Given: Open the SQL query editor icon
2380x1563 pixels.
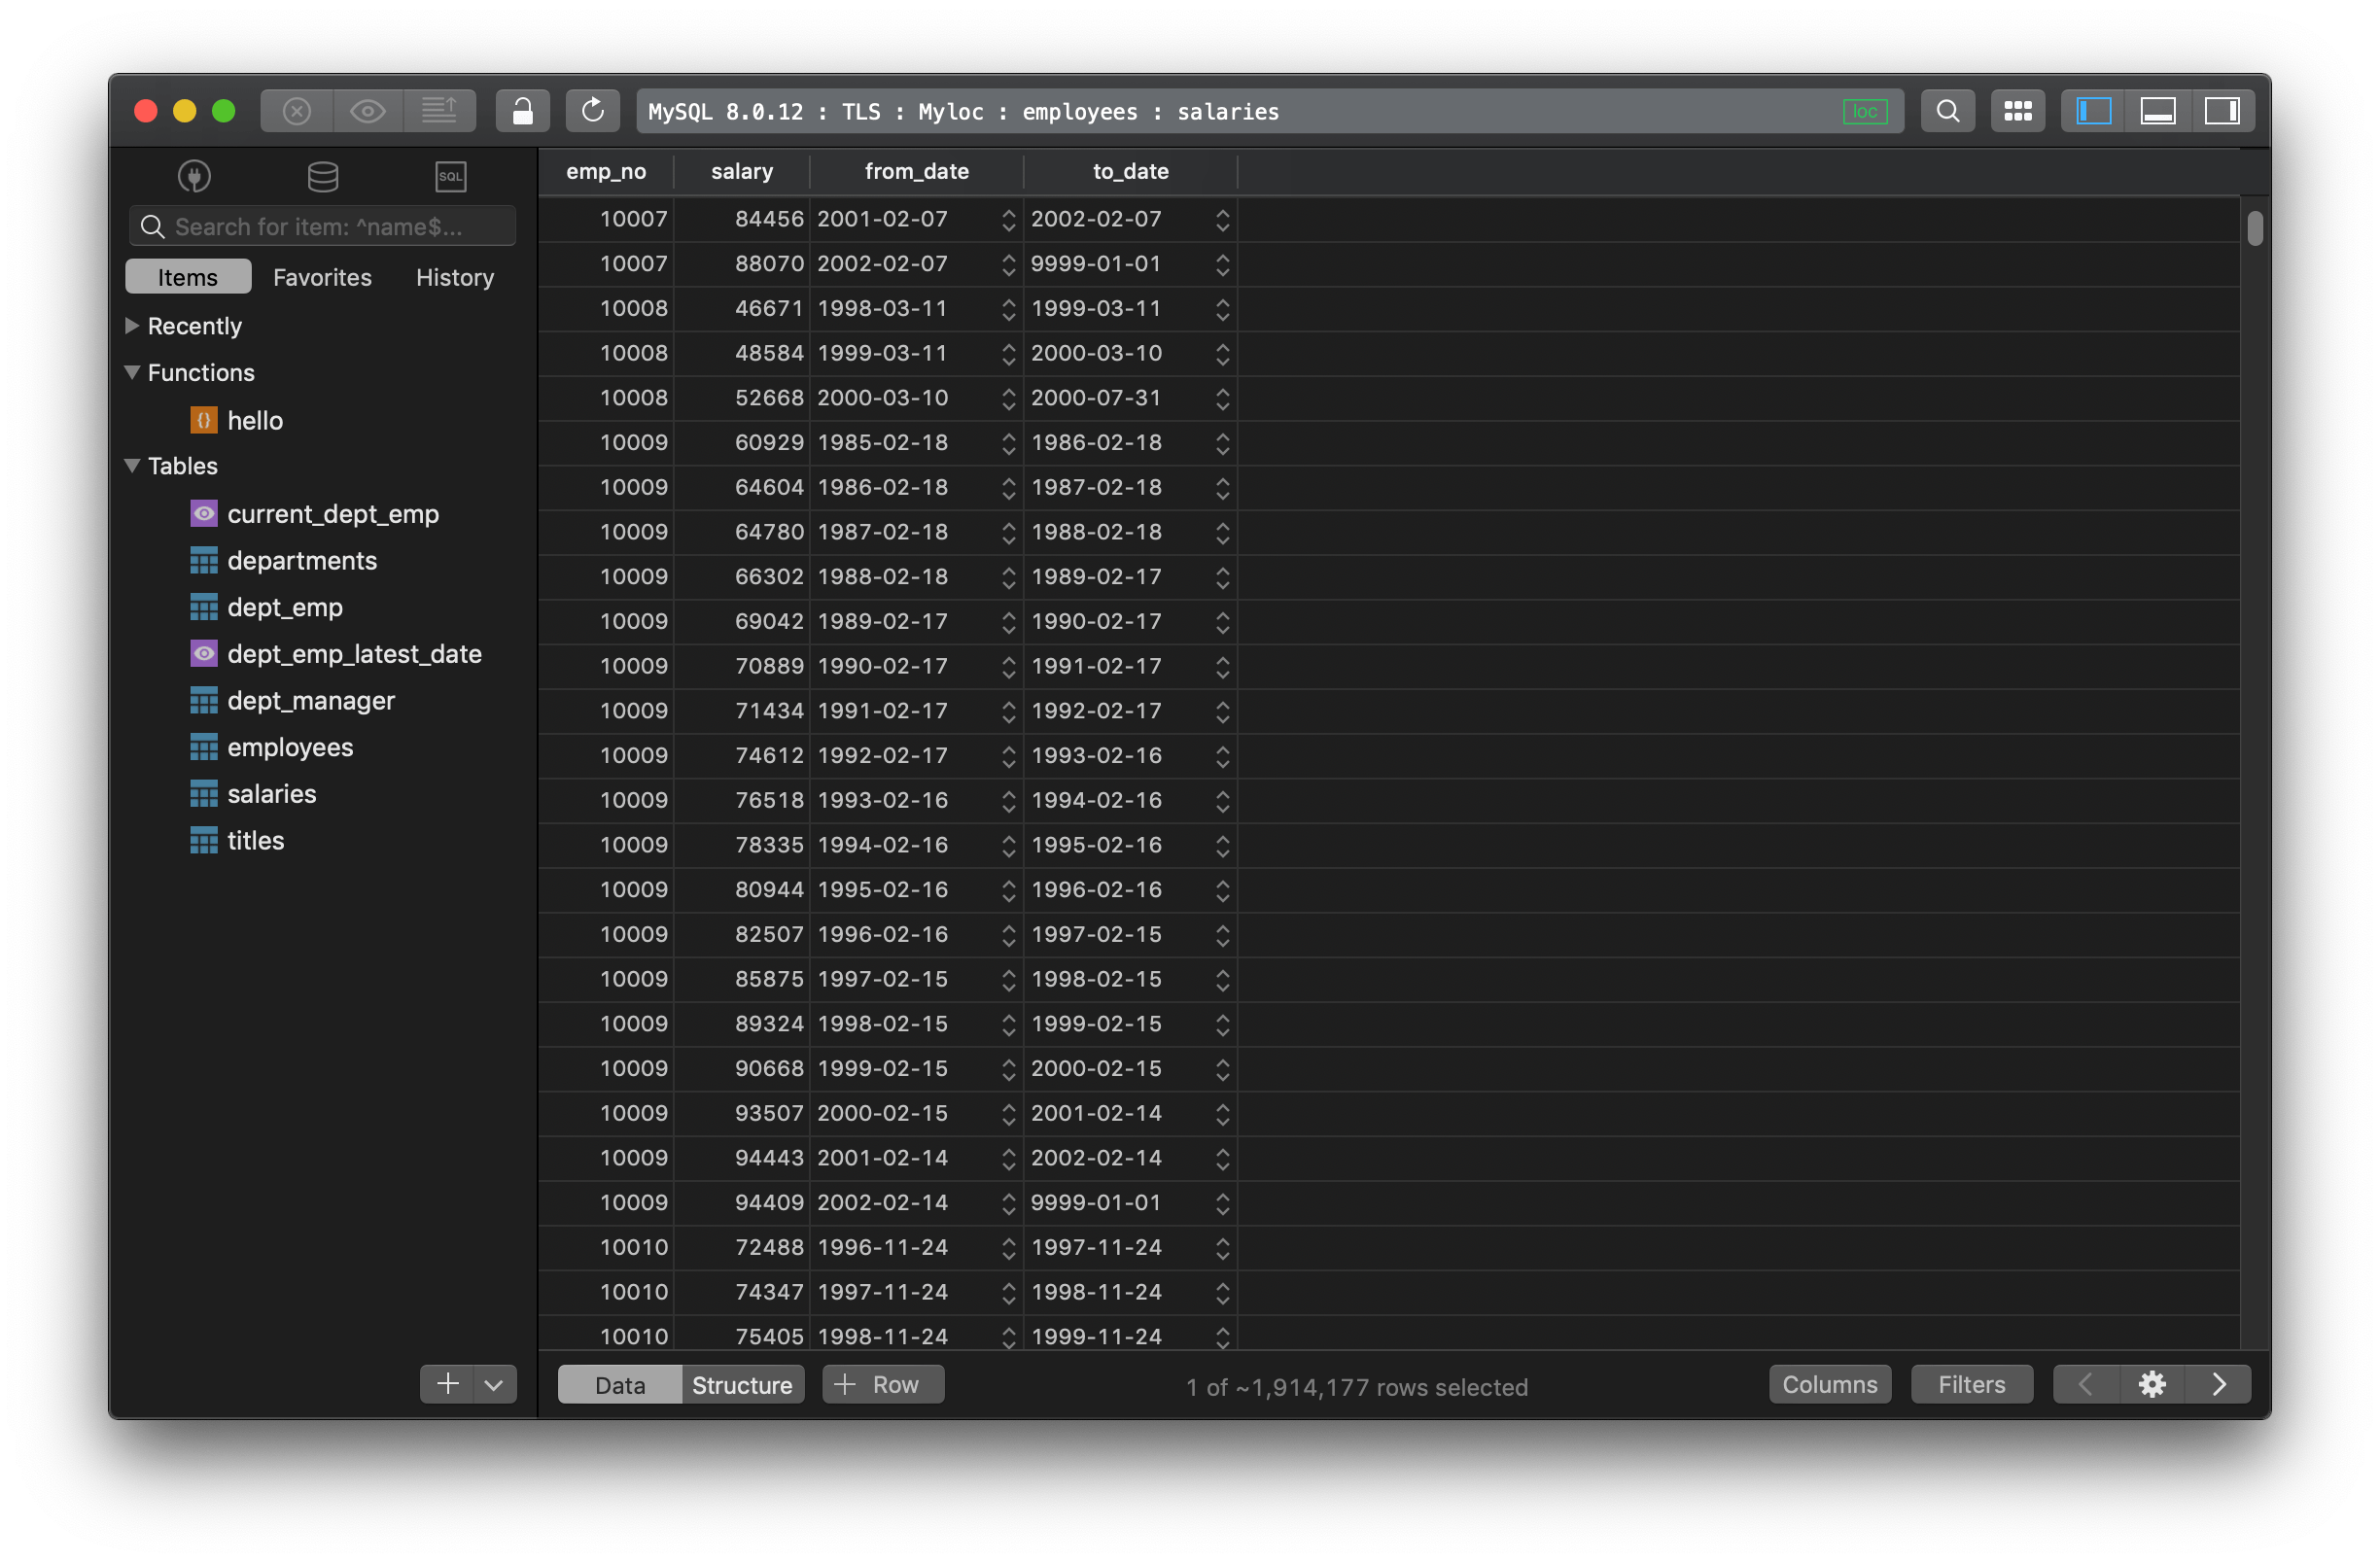Looking at the screenshot, I should pos(450,176).
